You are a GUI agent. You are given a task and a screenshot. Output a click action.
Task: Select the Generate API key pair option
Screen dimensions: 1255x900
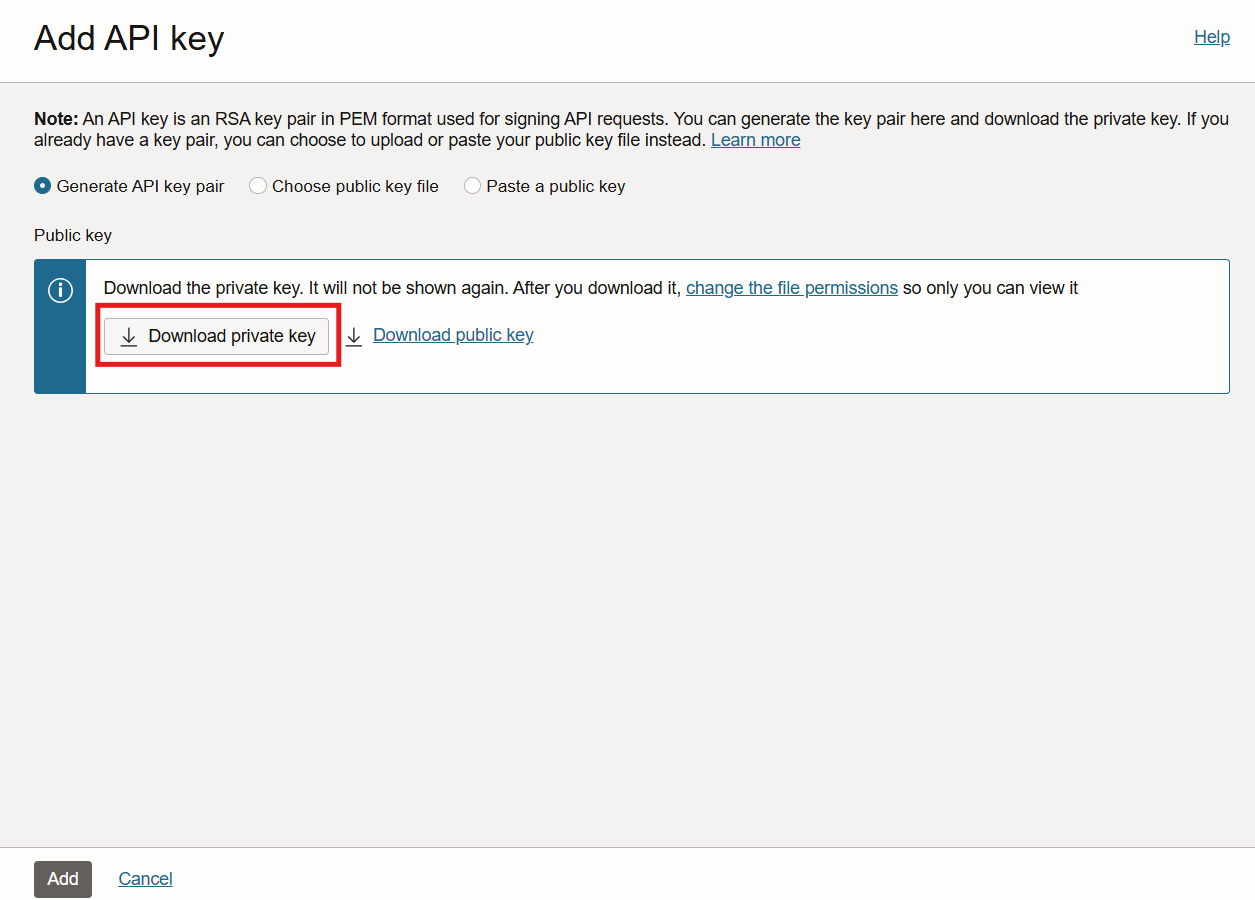coord(42,185)
